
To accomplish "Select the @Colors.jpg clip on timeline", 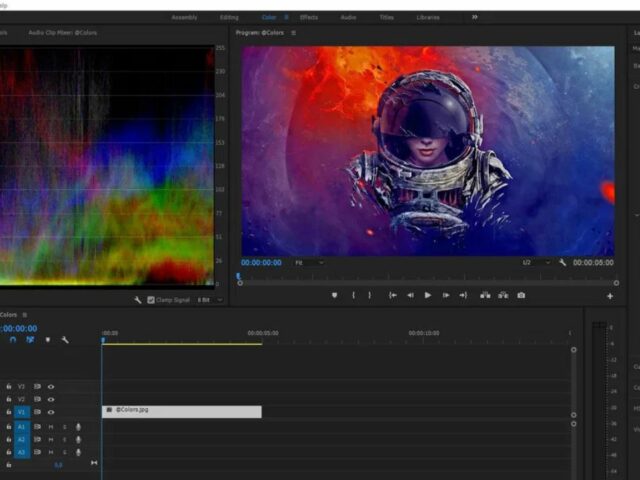I will [181, 411].
